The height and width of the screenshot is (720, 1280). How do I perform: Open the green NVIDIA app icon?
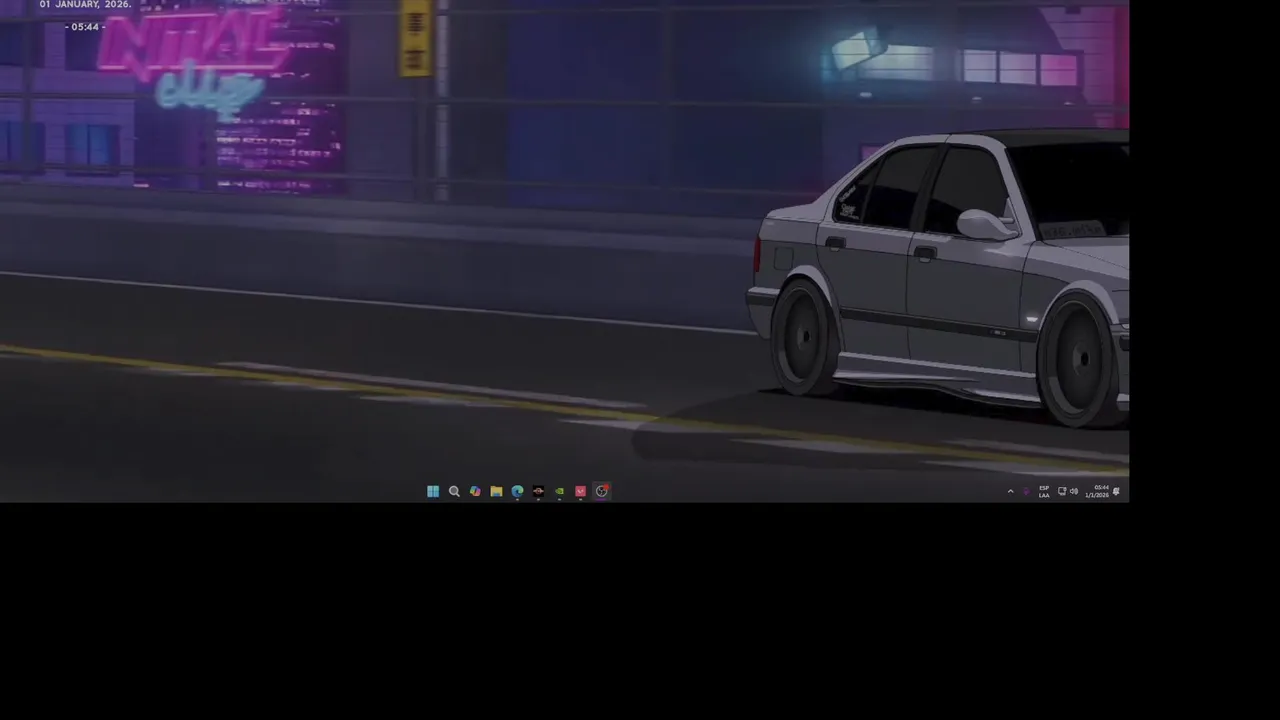[559, 491]
